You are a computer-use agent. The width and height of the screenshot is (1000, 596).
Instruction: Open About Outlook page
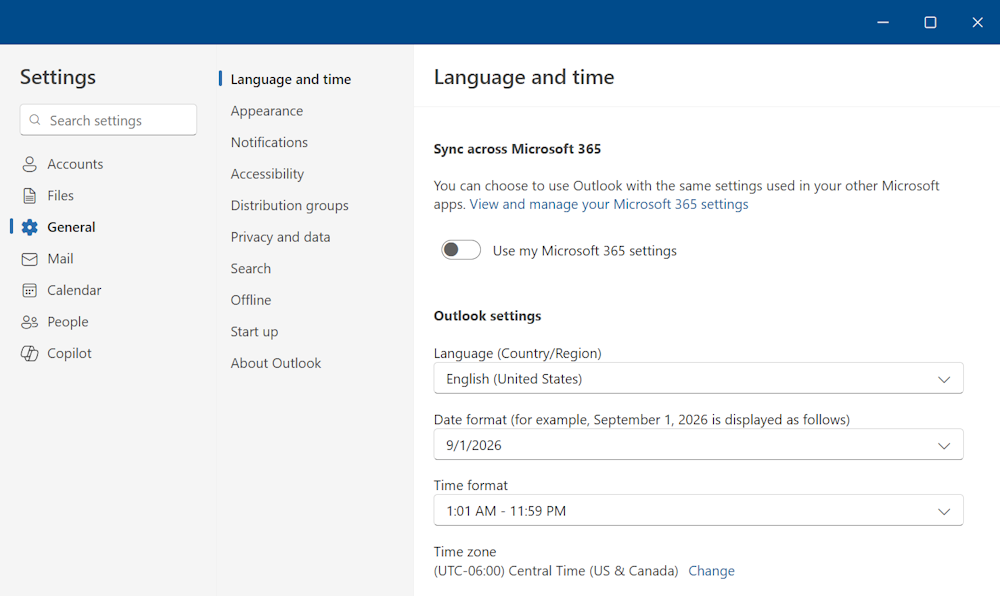click(x=276, y=363)
